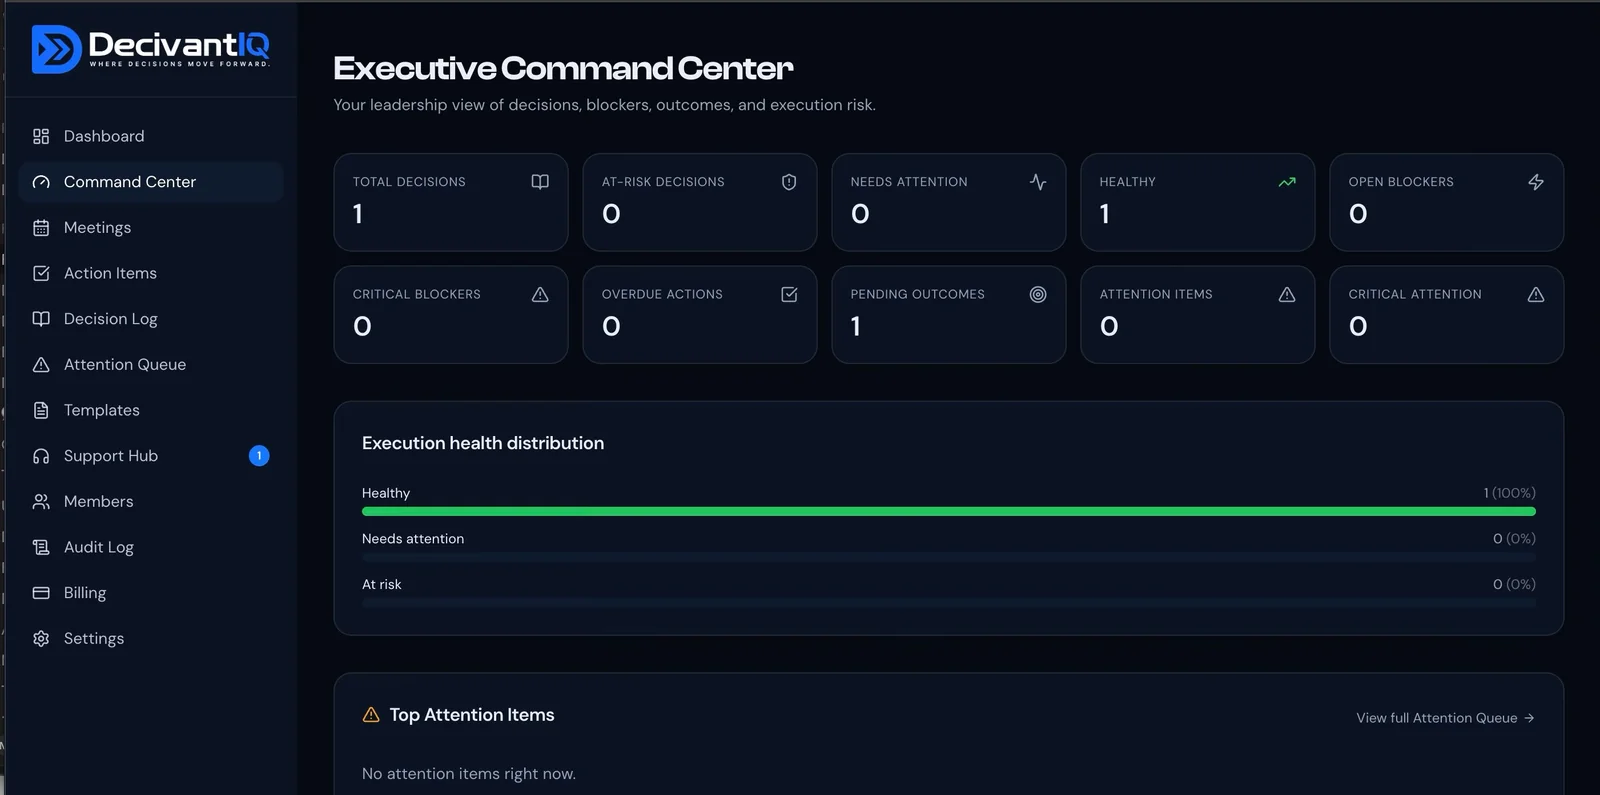Open the Decision Log
The width and height of the screenshot is (1600, 795).
pyautogui.click(x=151, y=319)
